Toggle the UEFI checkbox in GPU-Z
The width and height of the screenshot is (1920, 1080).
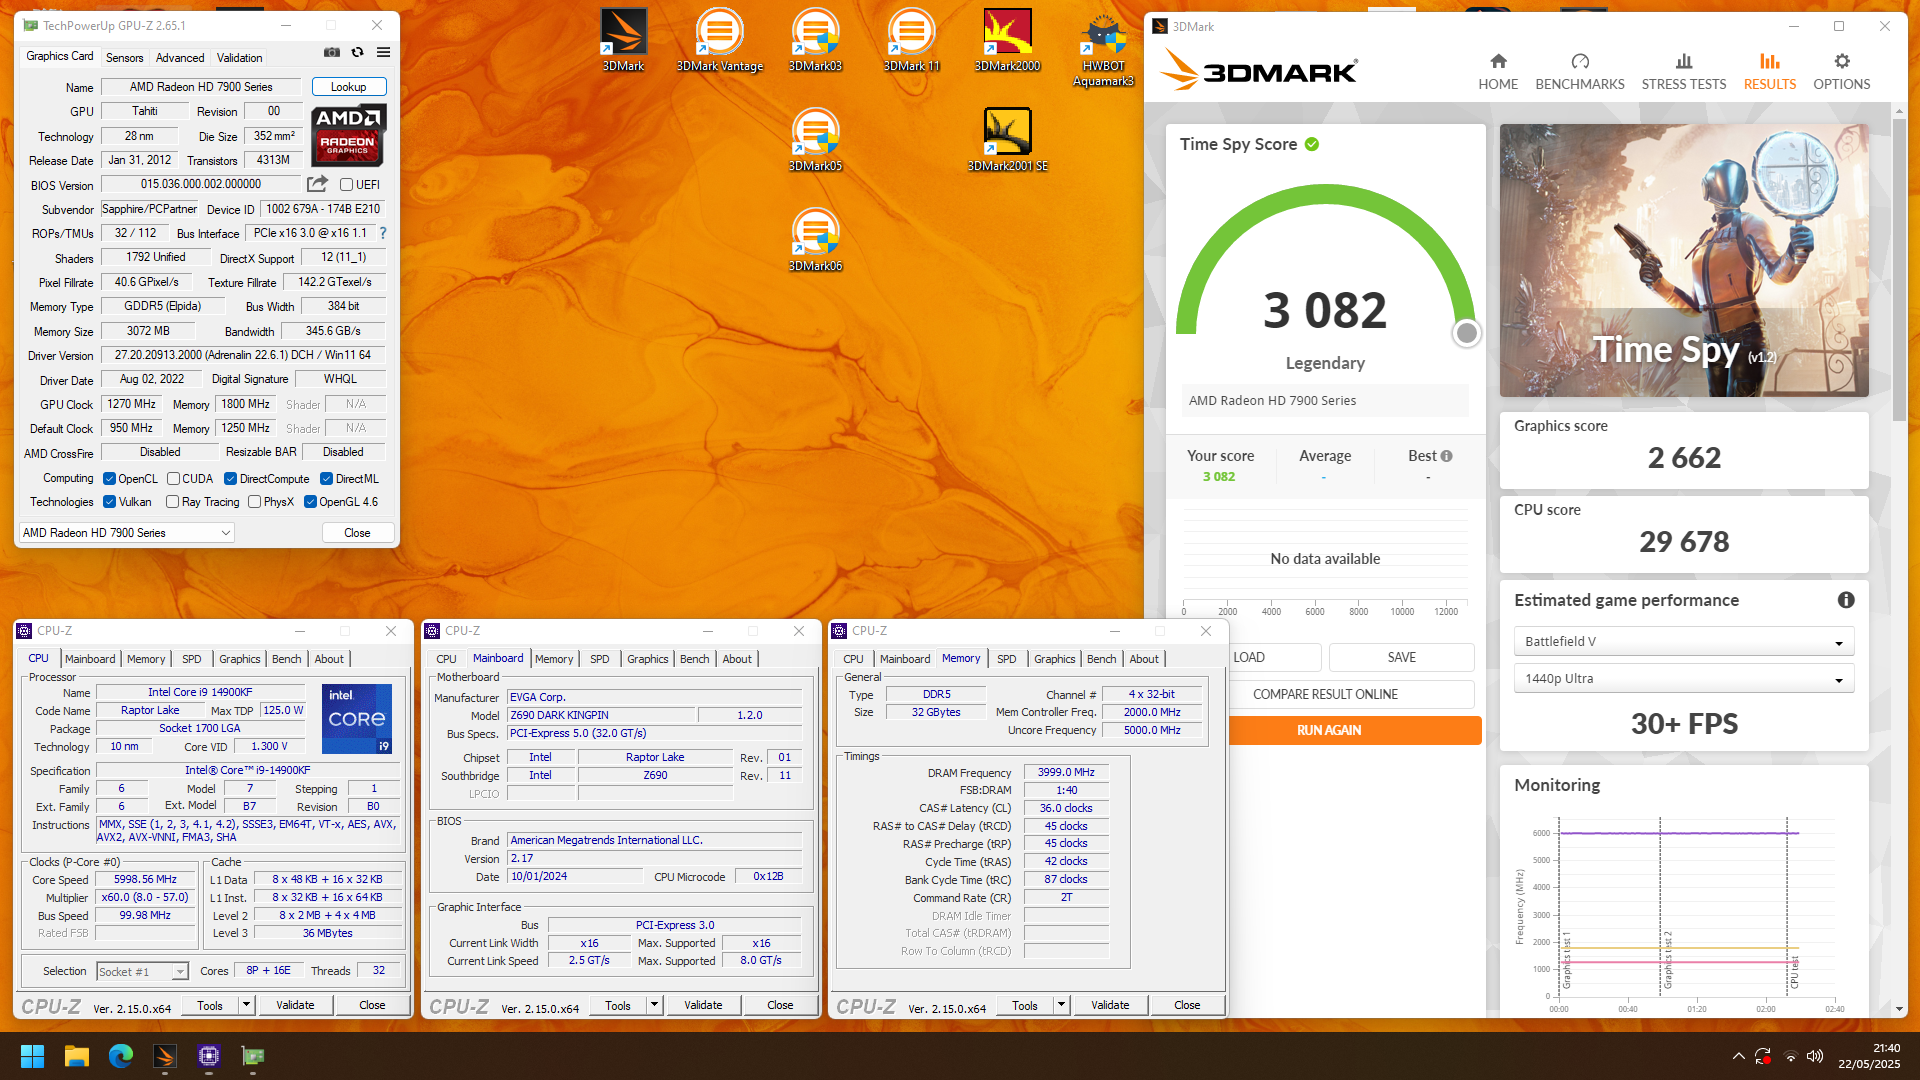(x=346, y=185)
